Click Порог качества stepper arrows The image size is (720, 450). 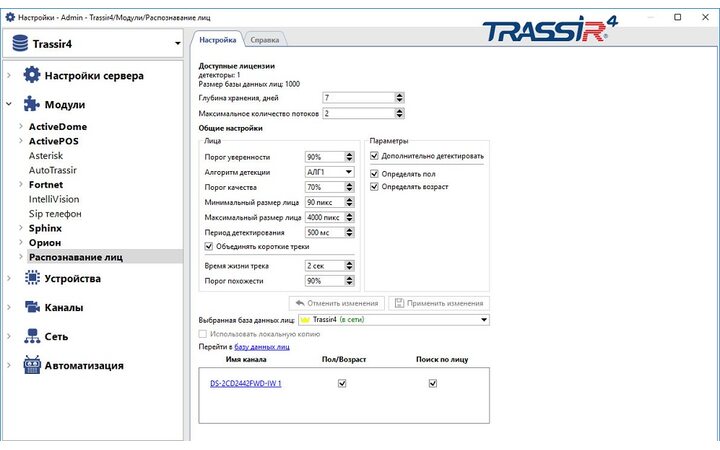pyautogui.click(x=349, y=187)
